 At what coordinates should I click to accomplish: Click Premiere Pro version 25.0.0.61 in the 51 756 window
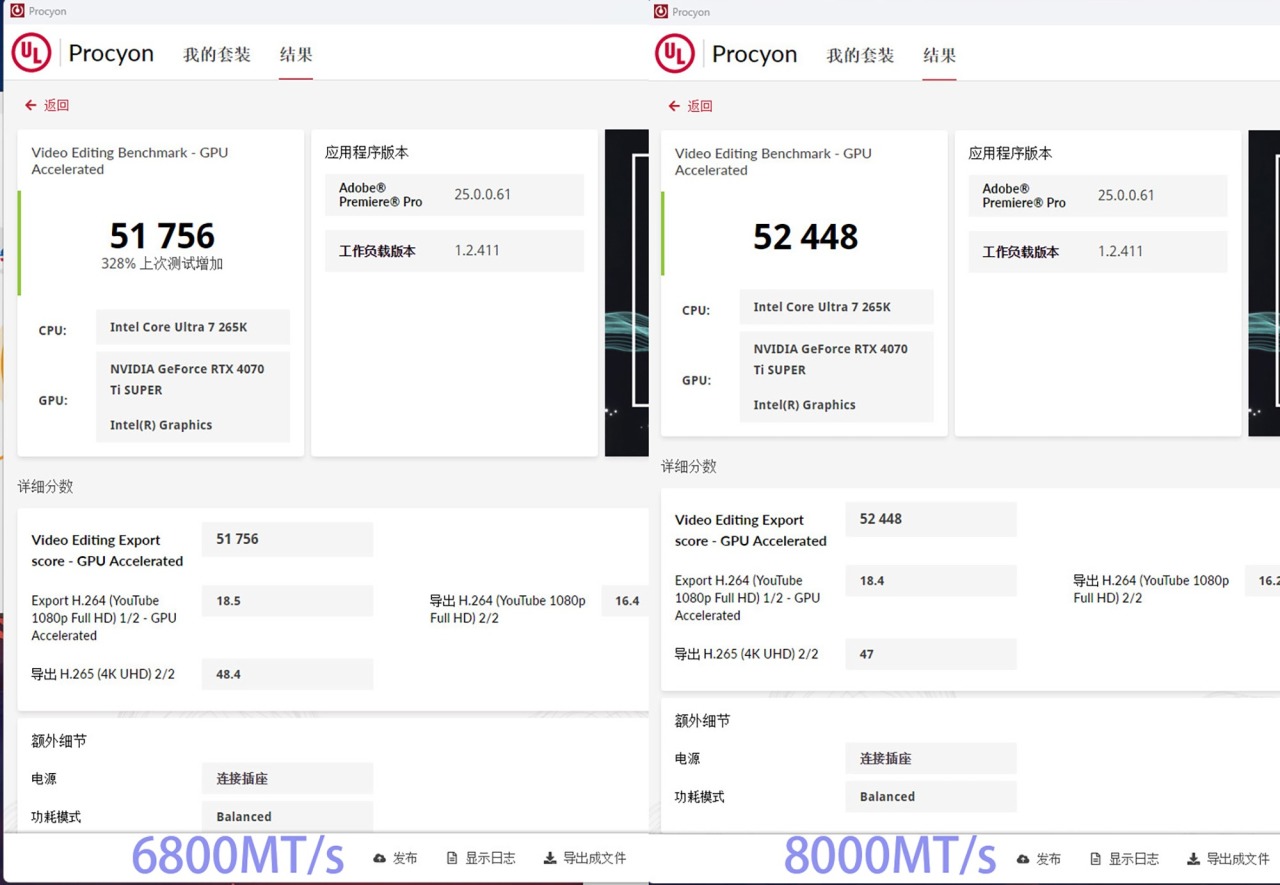tap(483, 195)
